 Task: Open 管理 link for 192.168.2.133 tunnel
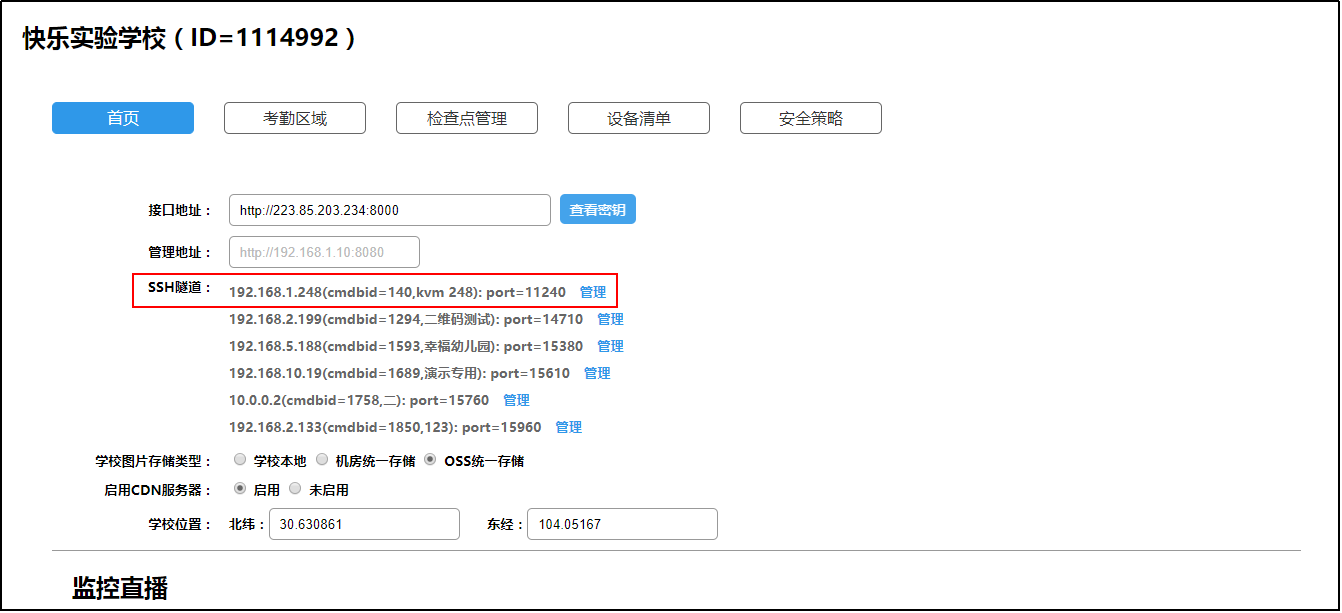pos(568,427)
